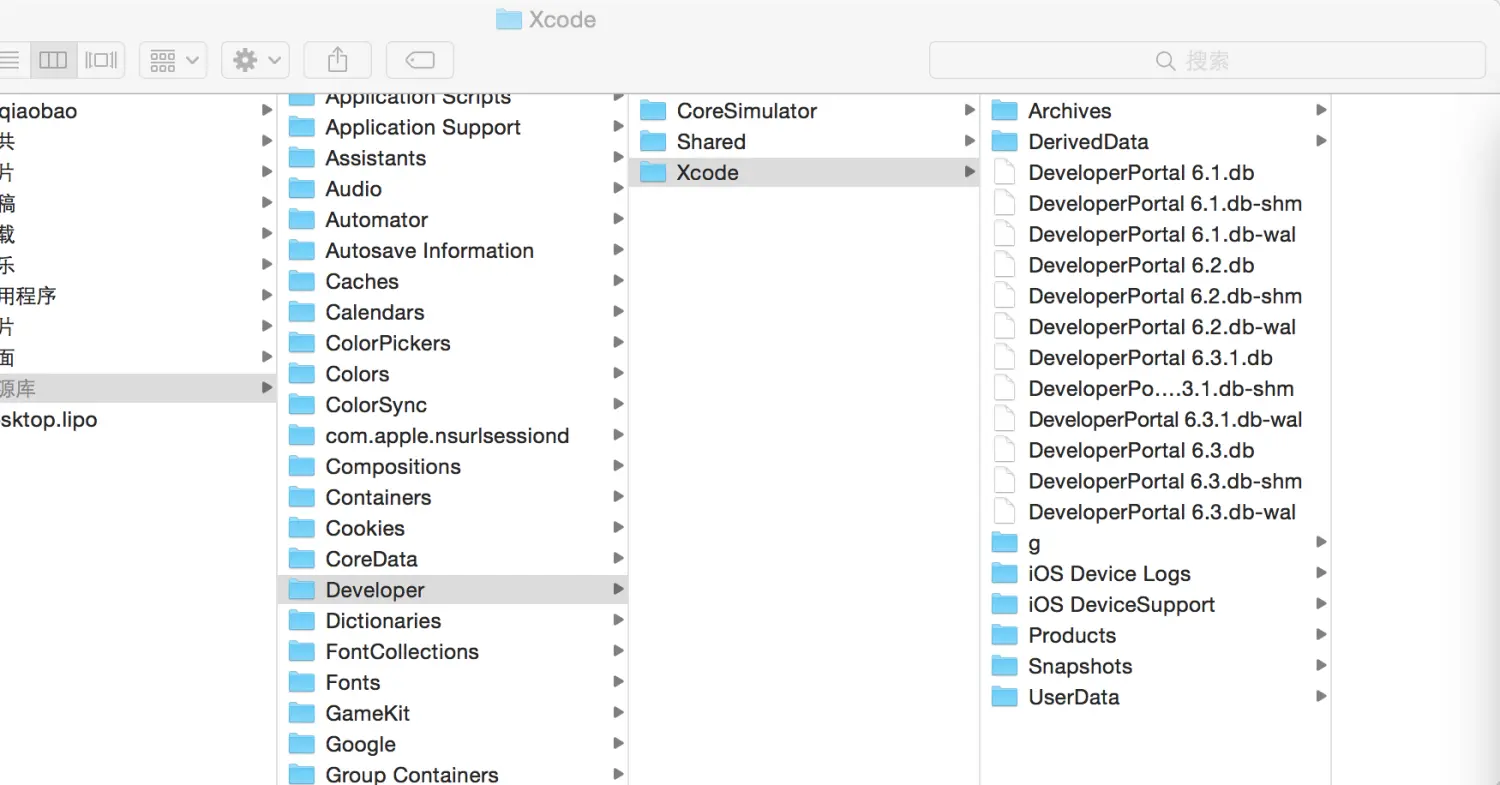Viewport: 1500px width, 785px height.
Task: Select the com.apple.nsurlsessiond folder
Action: pyautogui.click(x=452, y=436)
